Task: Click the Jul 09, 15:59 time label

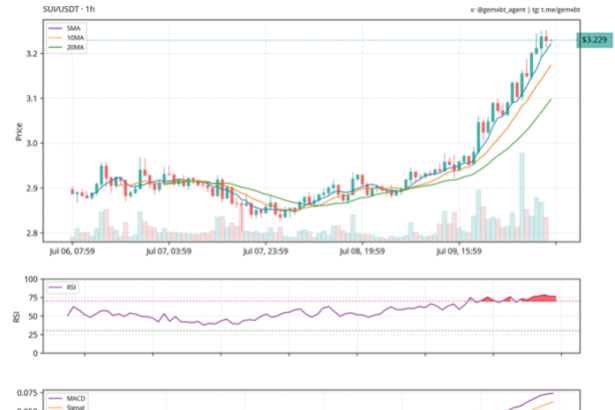Action: click(x=460, y=254)
